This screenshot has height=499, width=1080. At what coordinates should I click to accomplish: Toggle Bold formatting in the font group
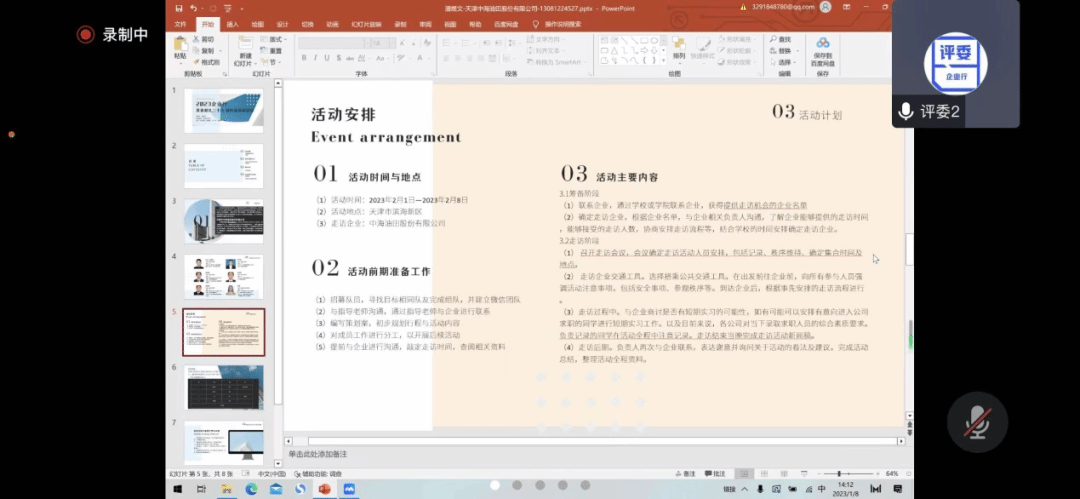303,58
